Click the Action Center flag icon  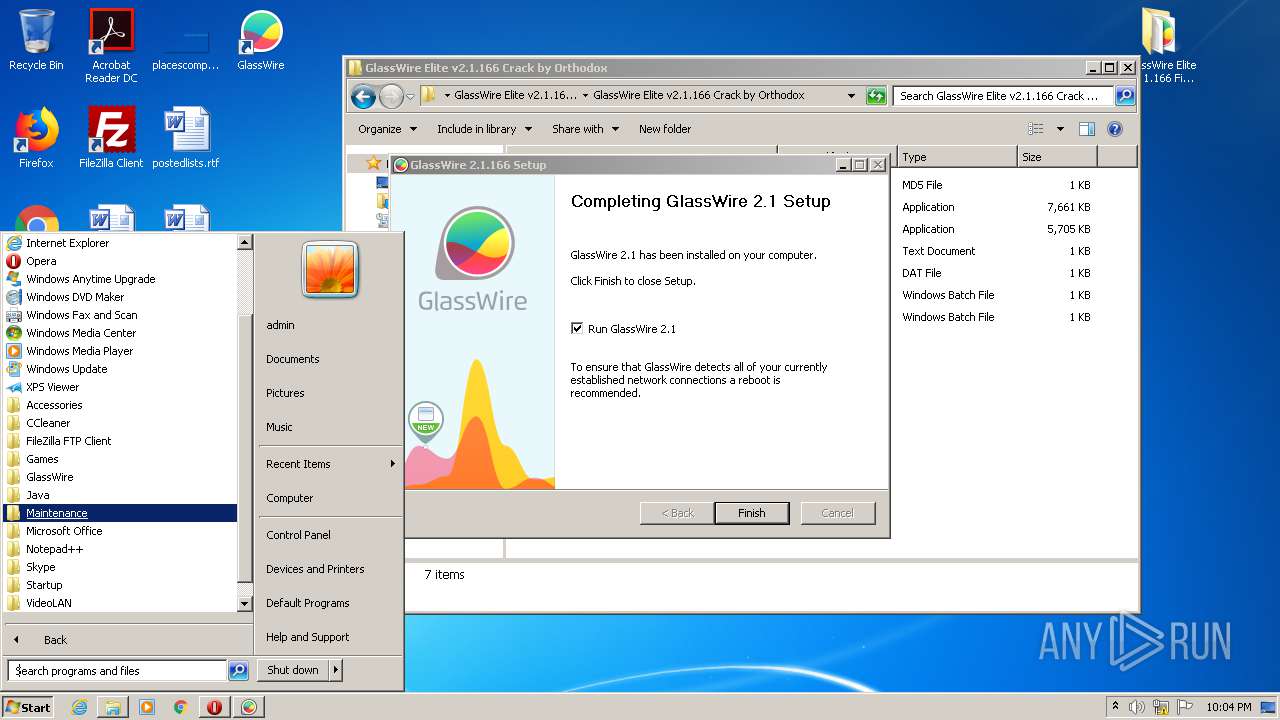point(1185,707)
